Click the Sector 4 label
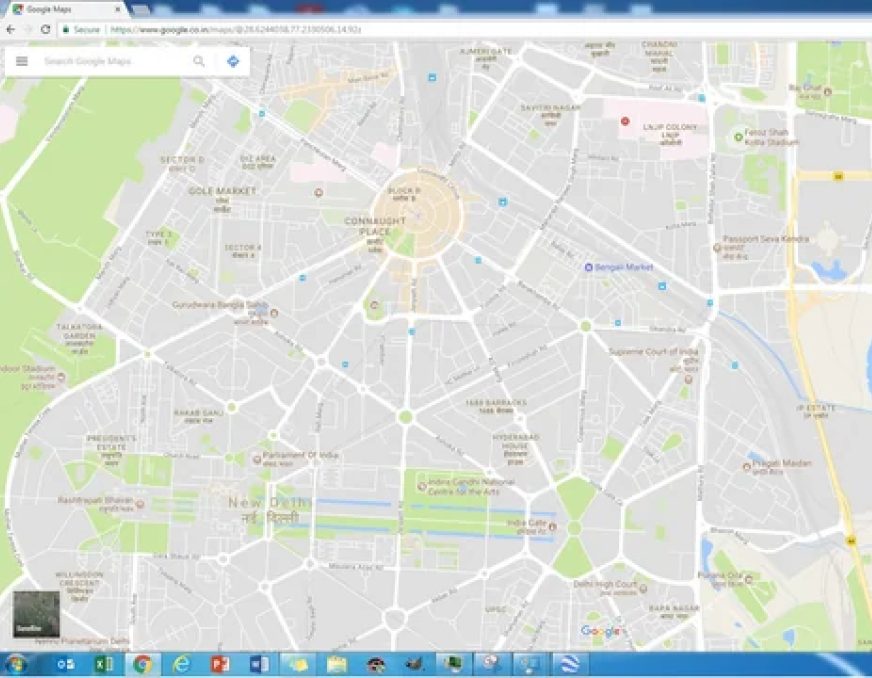This screenshot has width=872, height=678. point(243,248)
